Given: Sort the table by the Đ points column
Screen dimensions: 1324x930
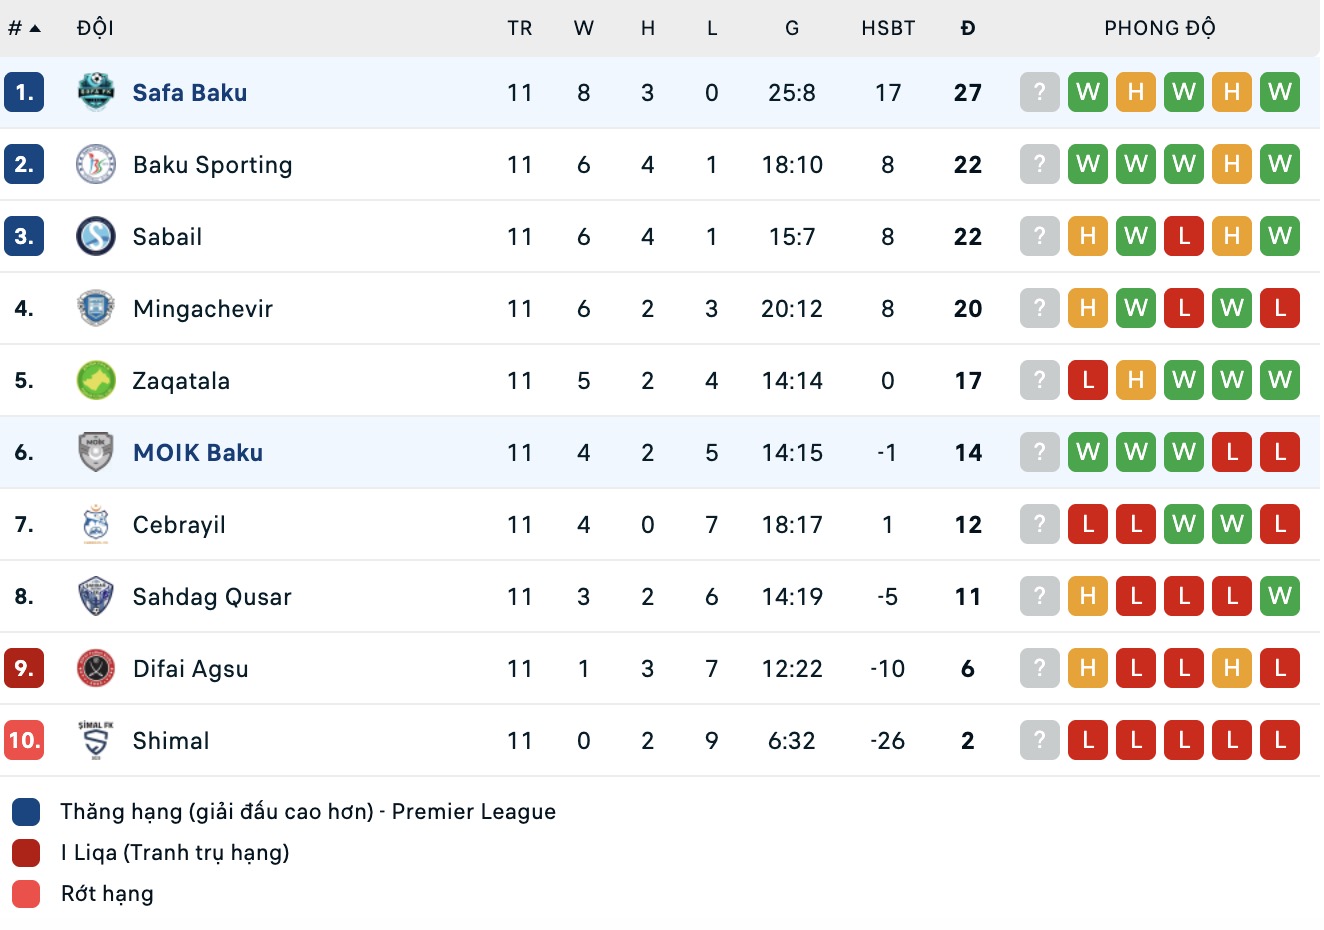Looking at the screenshot, I should tap(967, 28).
